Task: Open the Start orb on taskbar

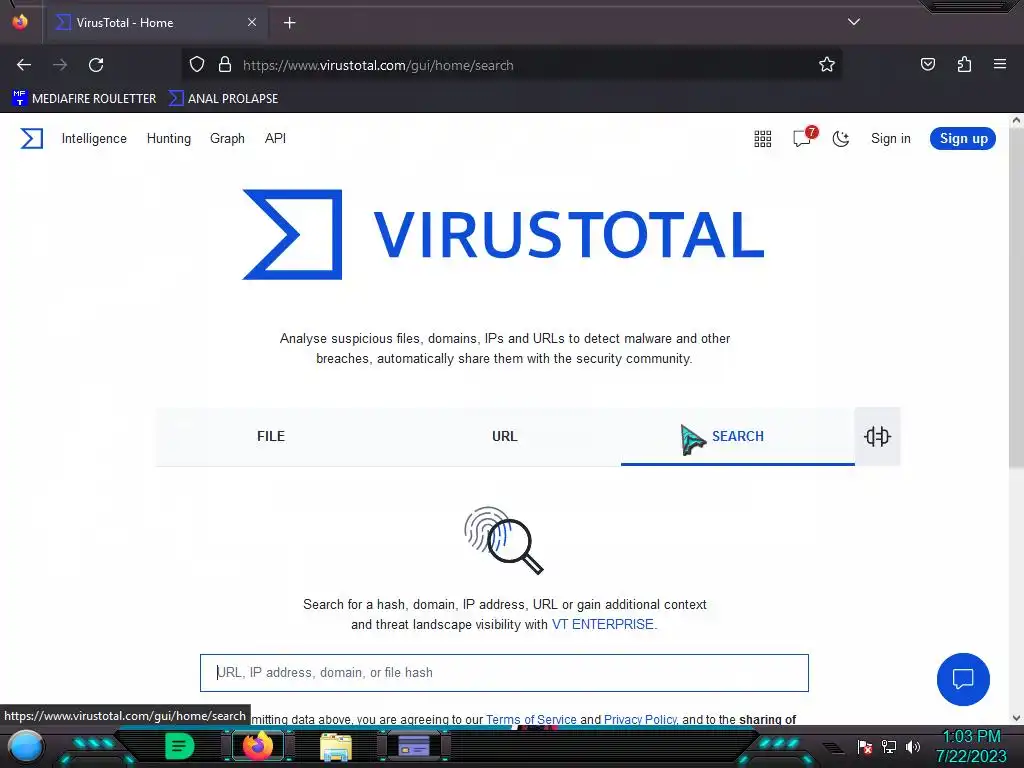Action: (x=25, y=746)
